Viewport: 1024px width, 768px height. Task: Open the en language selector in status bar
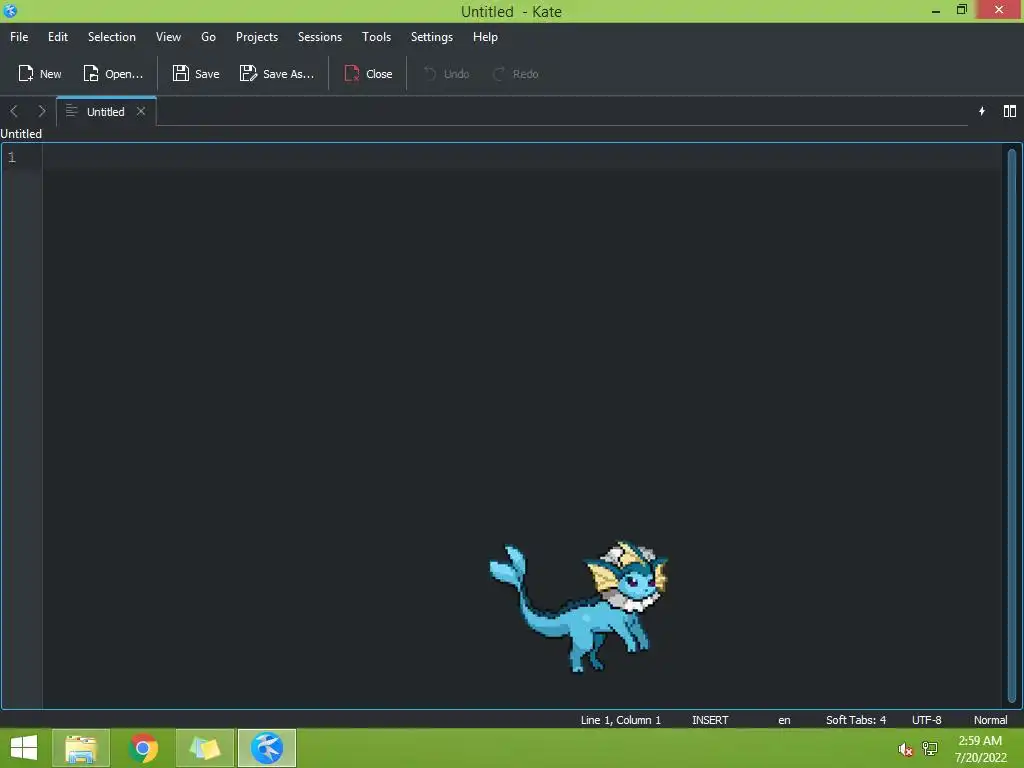click(784, 720)
